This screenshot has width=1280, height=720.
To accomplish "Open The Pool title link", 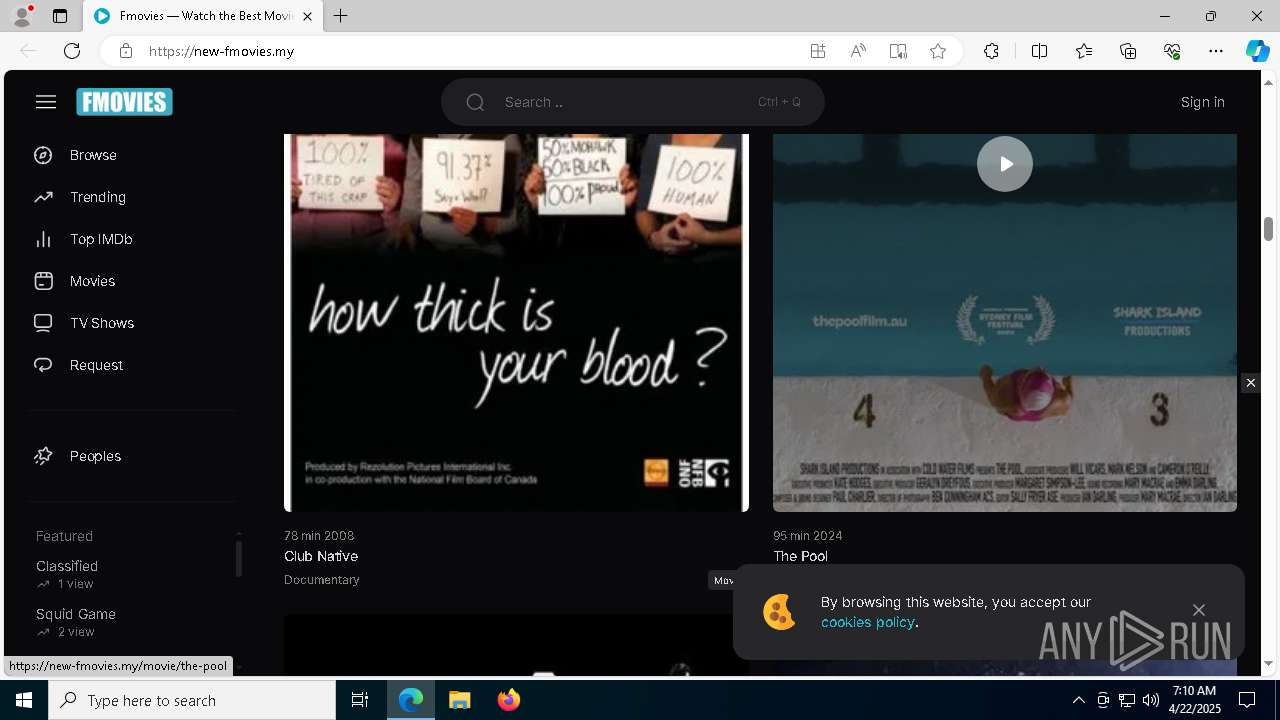I will click(800, 556).
